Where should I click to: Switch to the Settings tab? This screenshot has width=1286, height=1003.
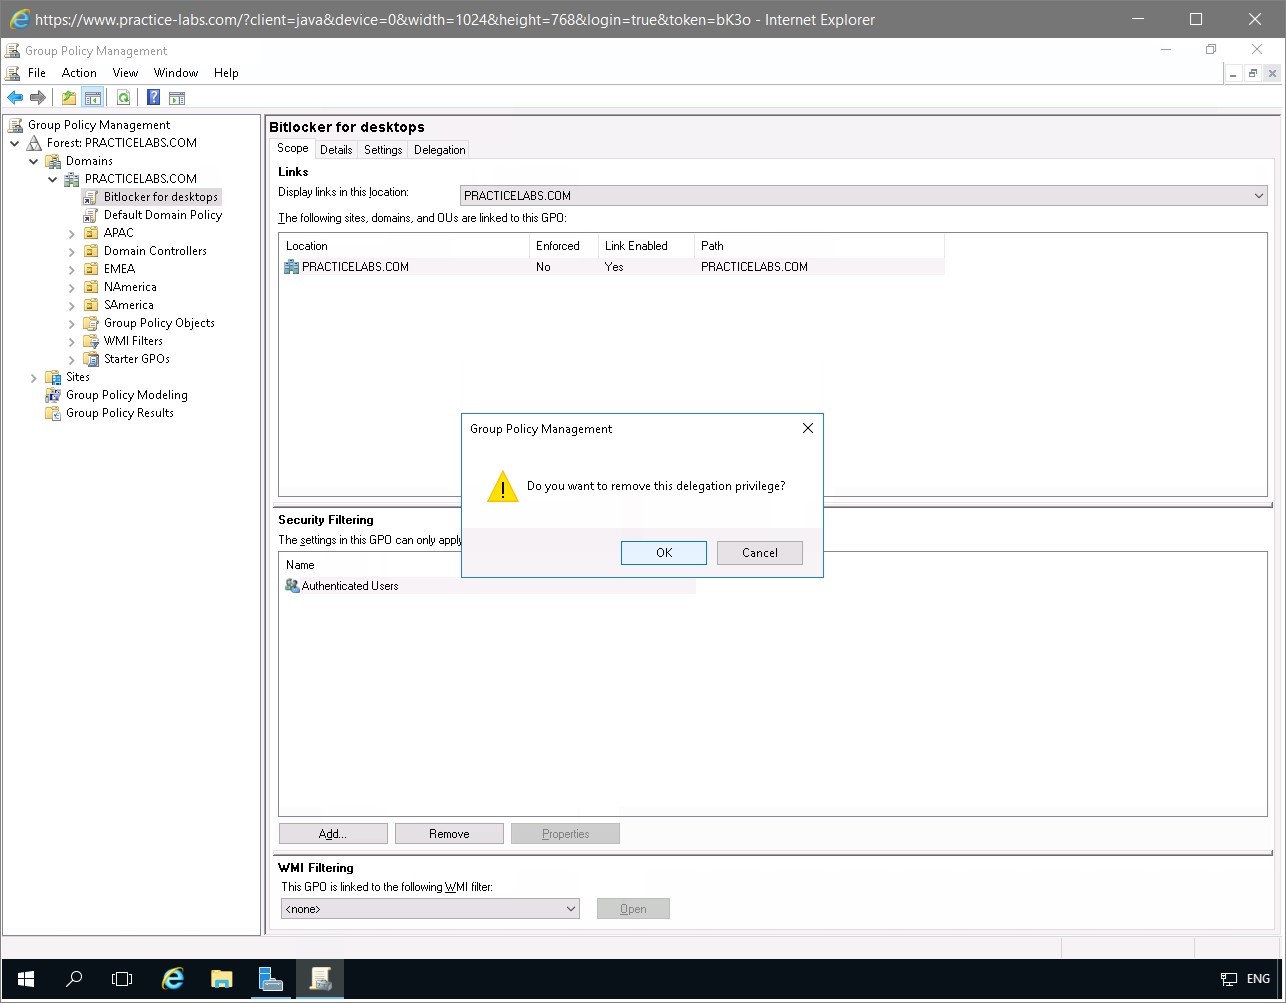point(383,150)
